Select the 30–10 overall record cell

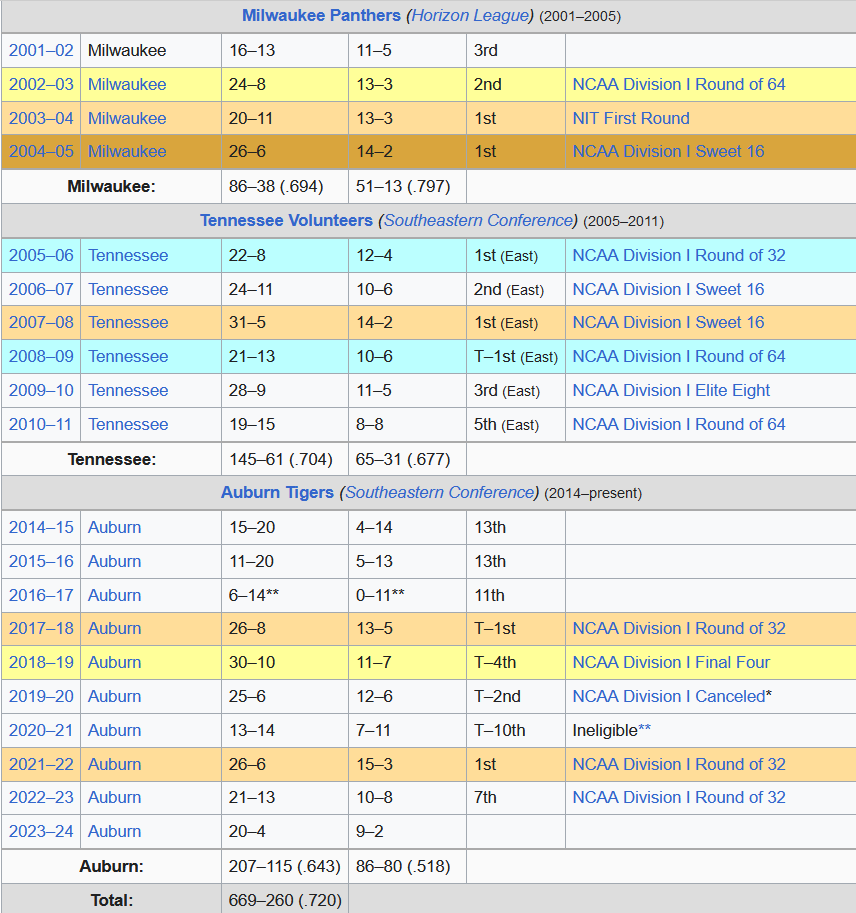(285, 663)
